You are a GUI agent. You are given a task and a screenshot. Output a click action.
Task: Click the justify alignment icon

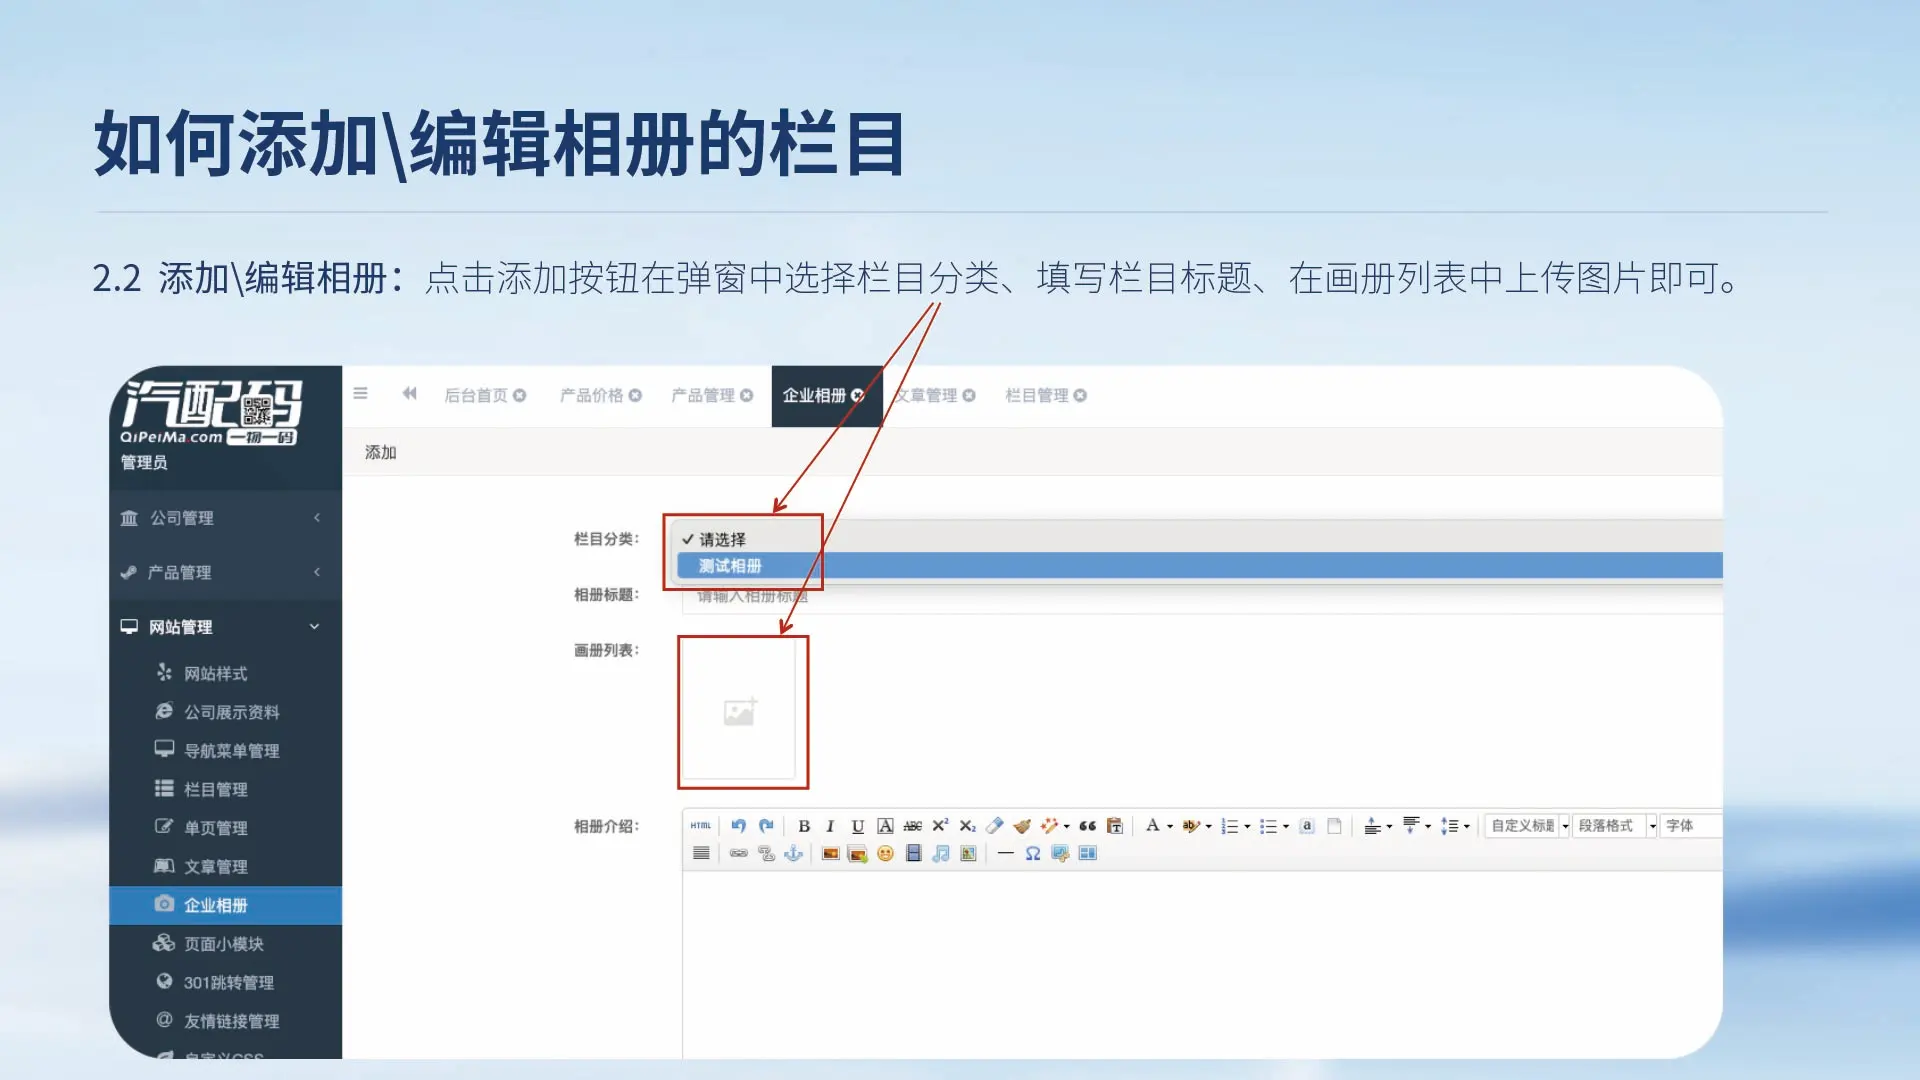click(x=701, y=853)
